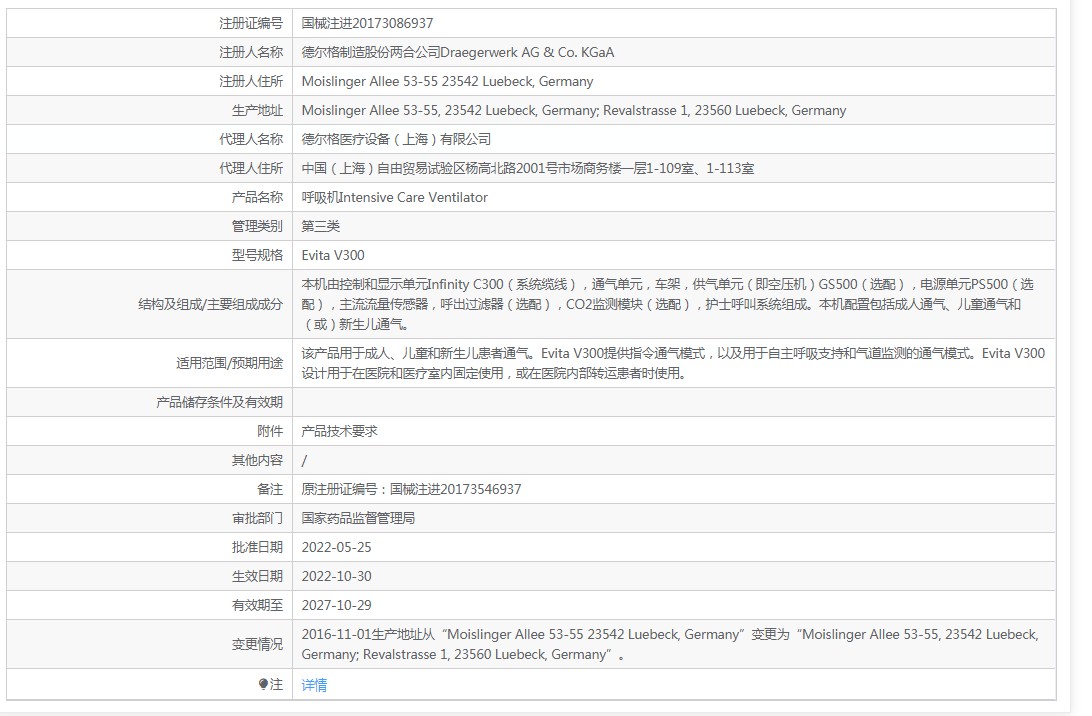
Task: Select the 注册人住所 address value
Action: (447, 81)
